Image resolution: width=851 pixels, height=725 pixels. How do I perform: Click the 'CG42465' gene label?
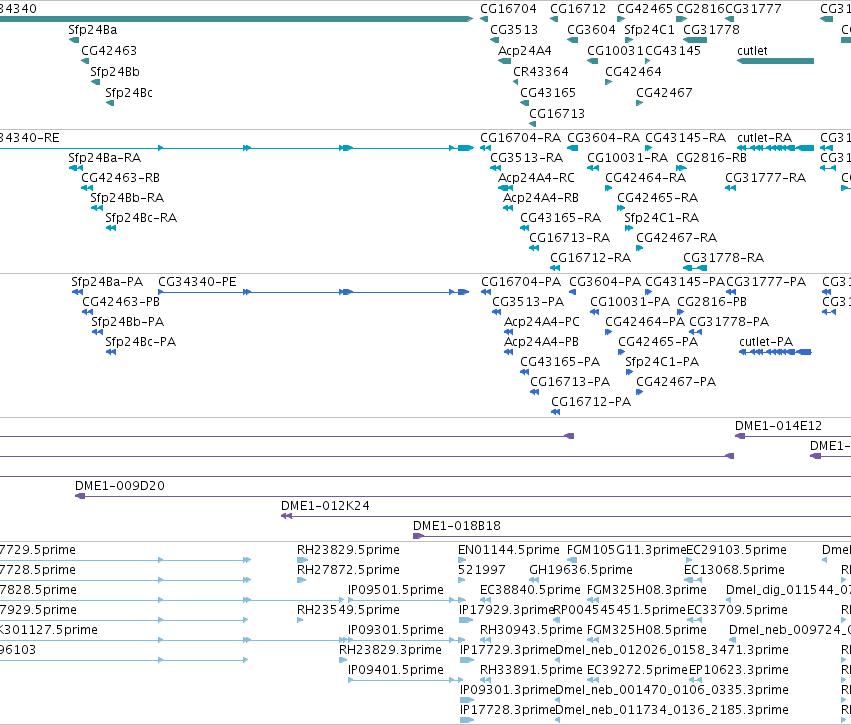[645, 9]
